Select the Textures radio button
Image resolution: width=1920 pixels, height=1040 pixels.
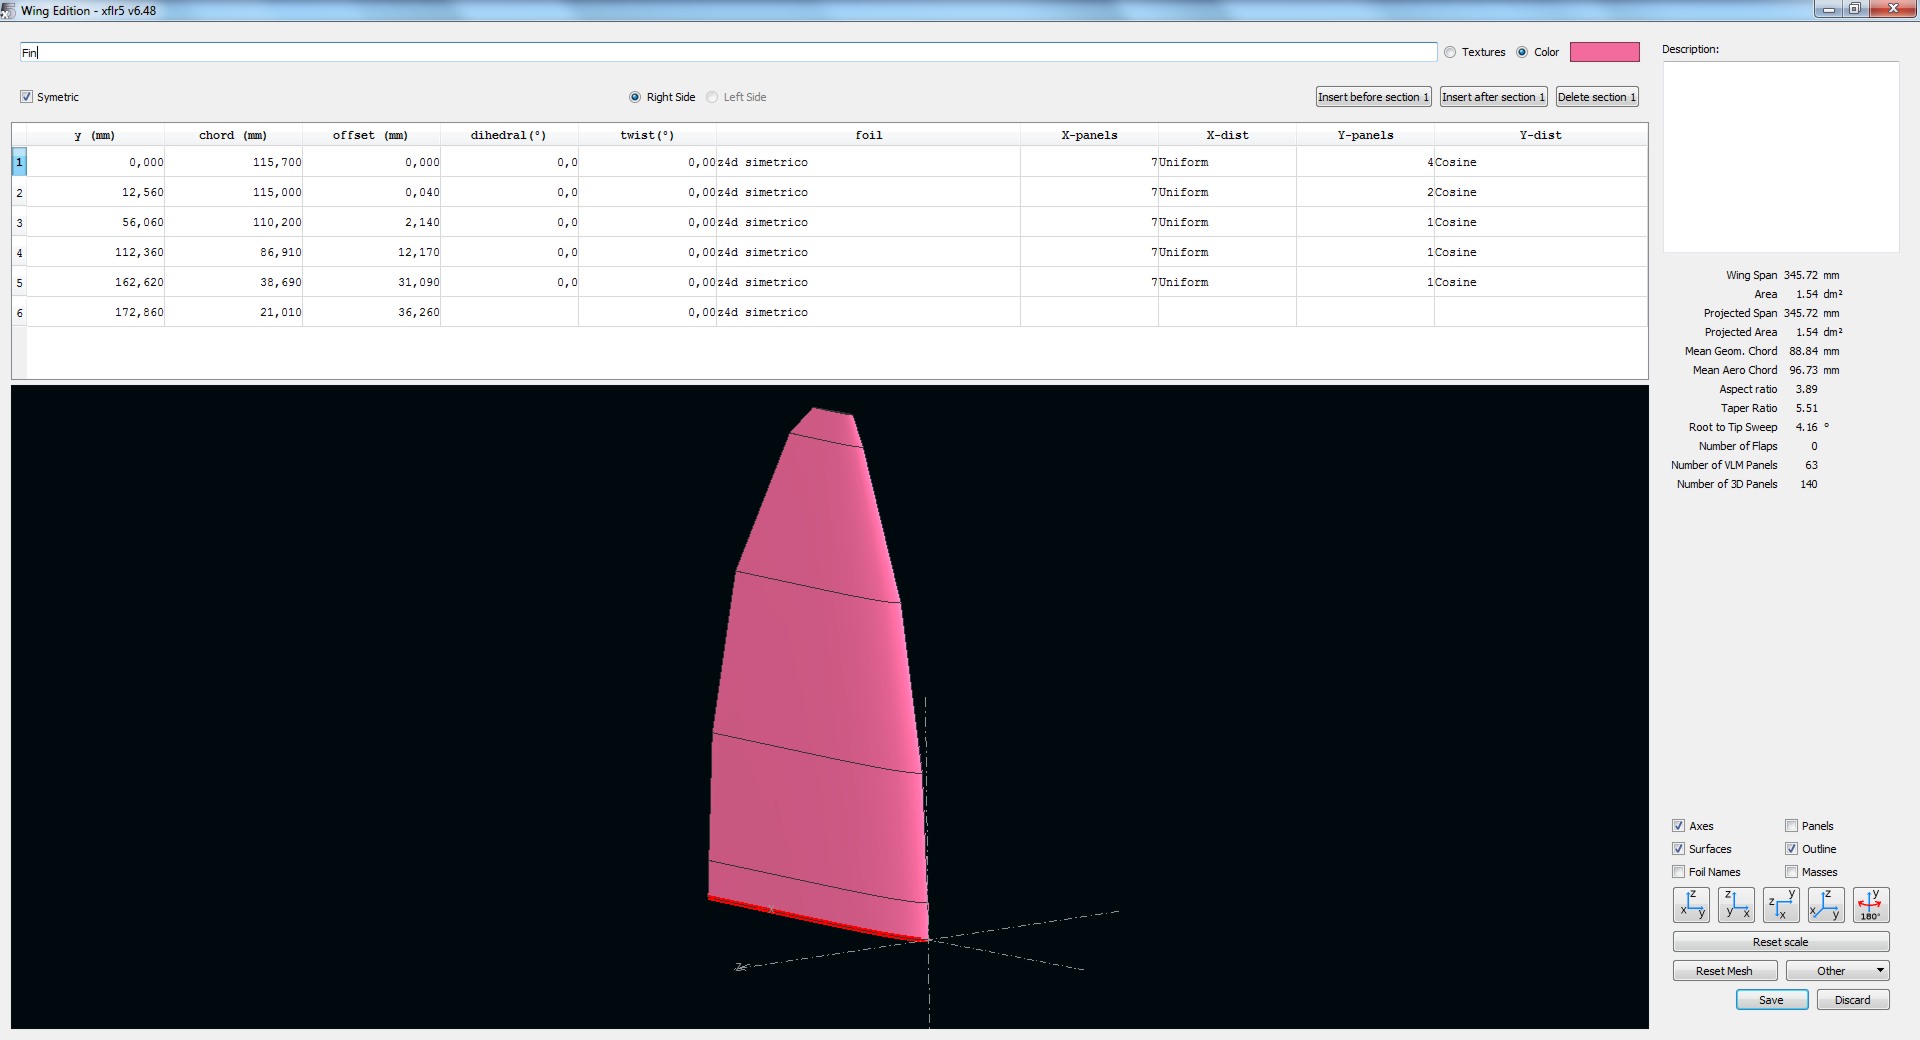pos(1450,52)
